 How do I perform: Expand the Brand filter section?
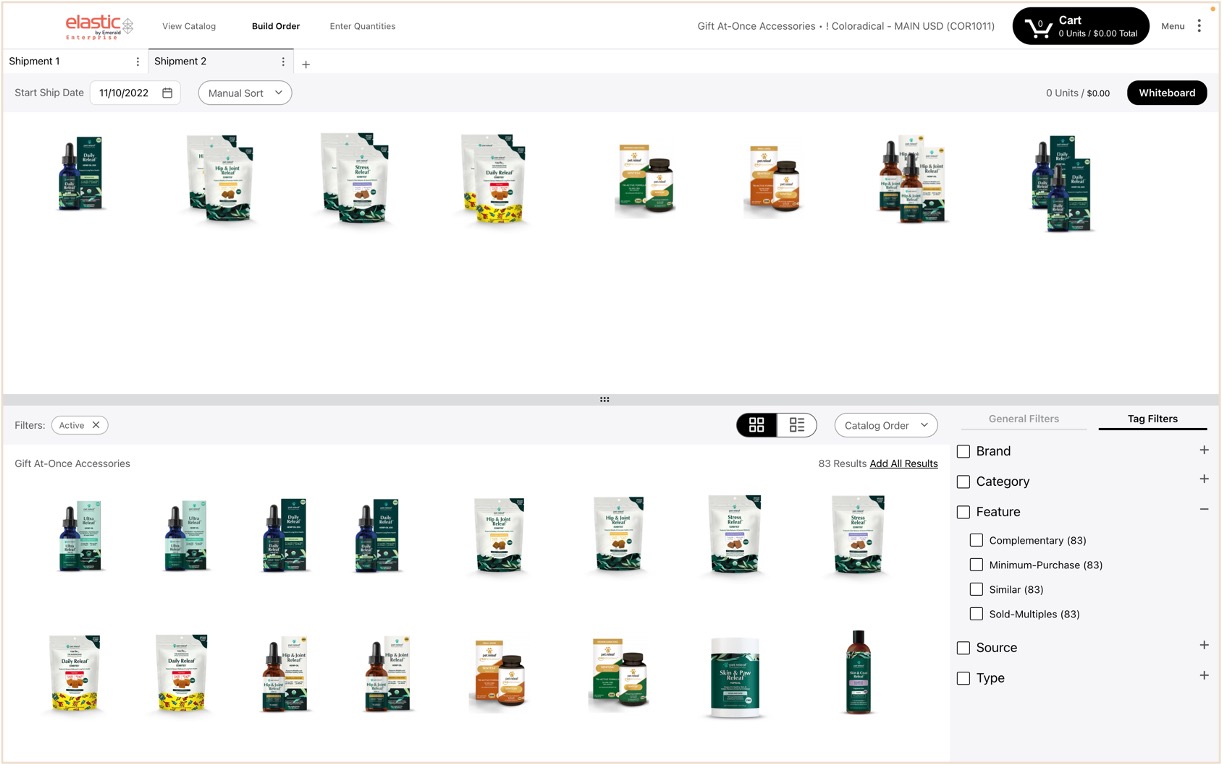[x=1204, y=450]
